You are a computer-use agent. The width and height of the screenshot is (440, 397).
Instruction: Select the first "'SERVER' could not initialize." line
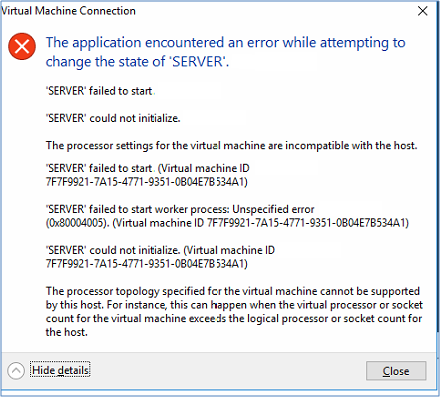point(113,118)
